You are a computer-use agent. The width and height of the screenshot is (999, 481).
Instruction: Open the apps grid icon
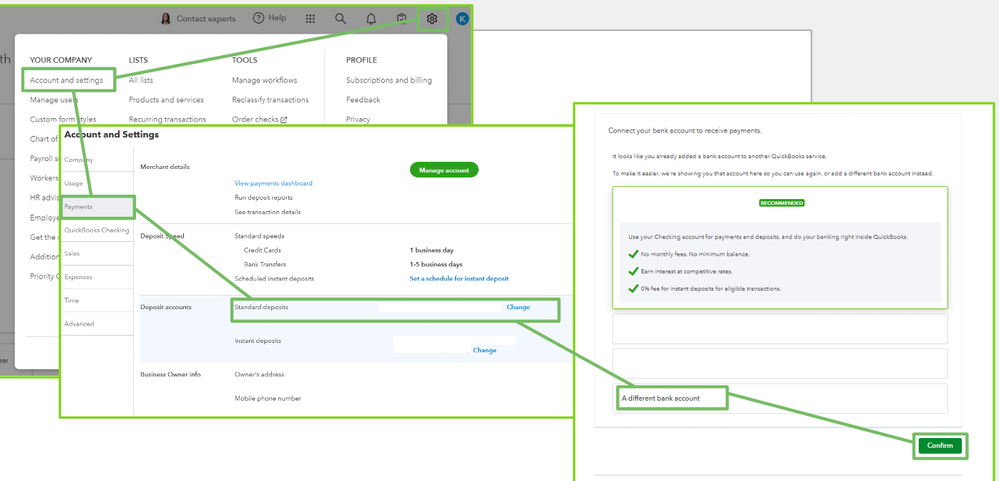point(310,19)
